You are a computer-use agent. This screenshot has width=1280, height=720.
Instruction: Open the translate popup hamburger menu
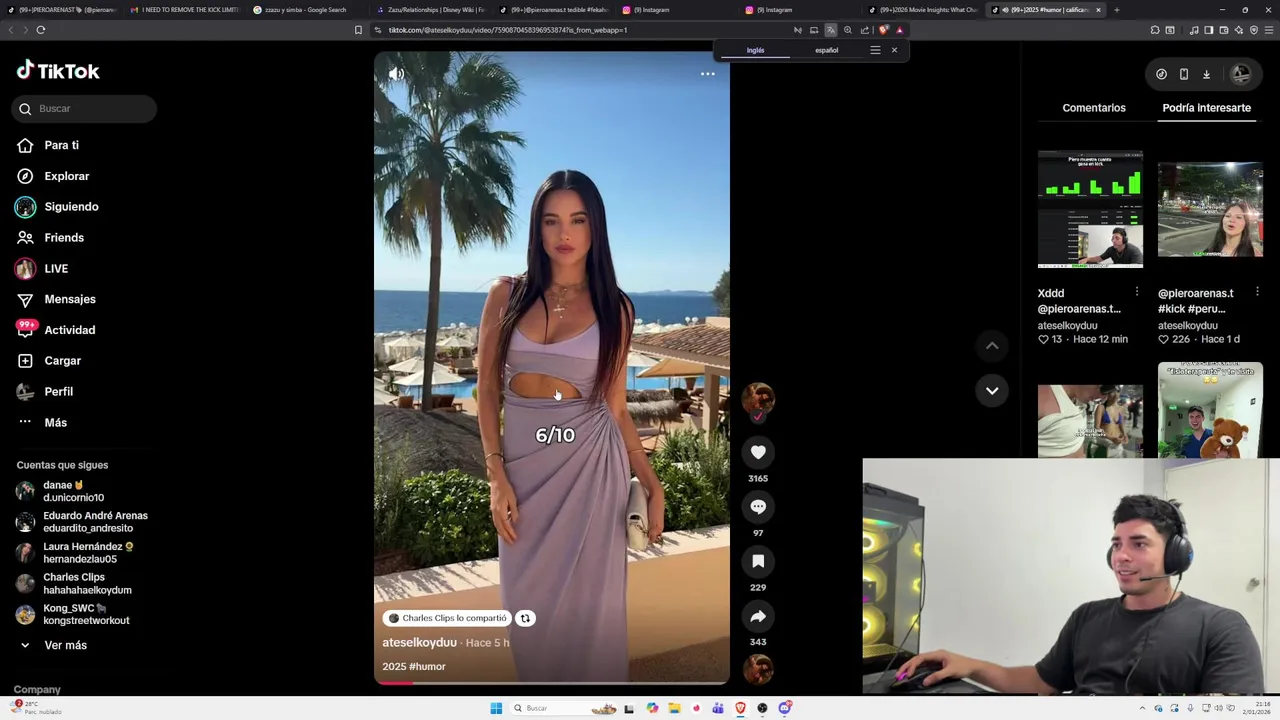coord(875,50)
